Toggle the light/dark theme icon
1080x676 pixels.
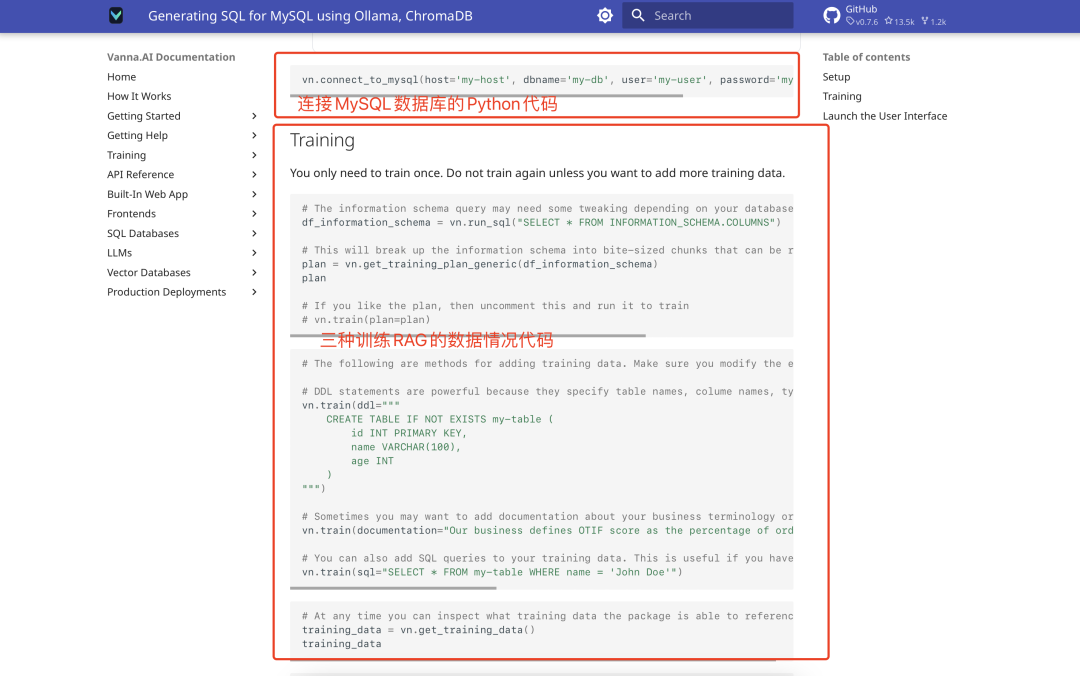click(x=605, y=16)
